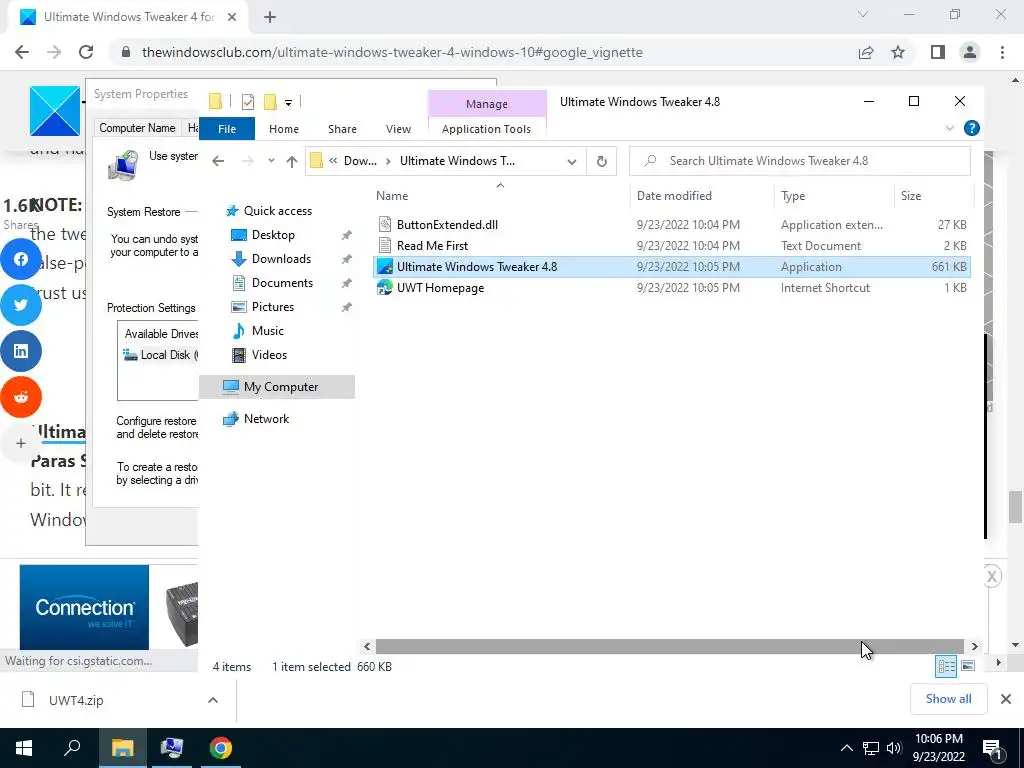Click New Folder icon in Explorer title bar
The image size is (1024, 768).
pyautogui.click(x=270, y=102)
